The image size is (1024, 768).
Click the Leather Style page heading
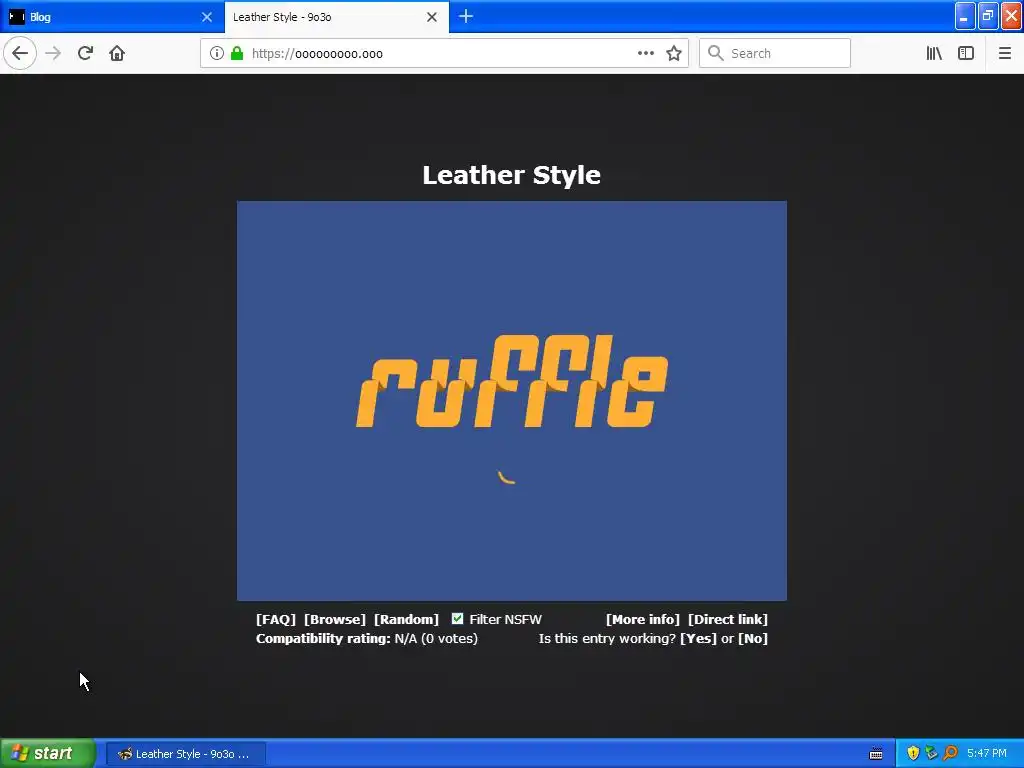point(511,174)
